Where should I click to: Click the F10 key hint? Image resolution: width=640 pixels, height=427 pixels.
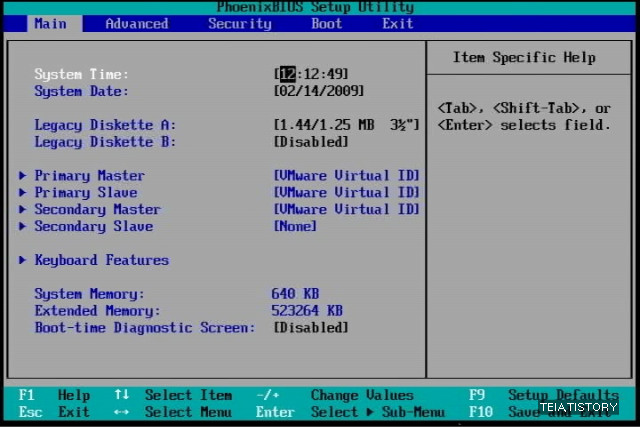coord(481,412)
